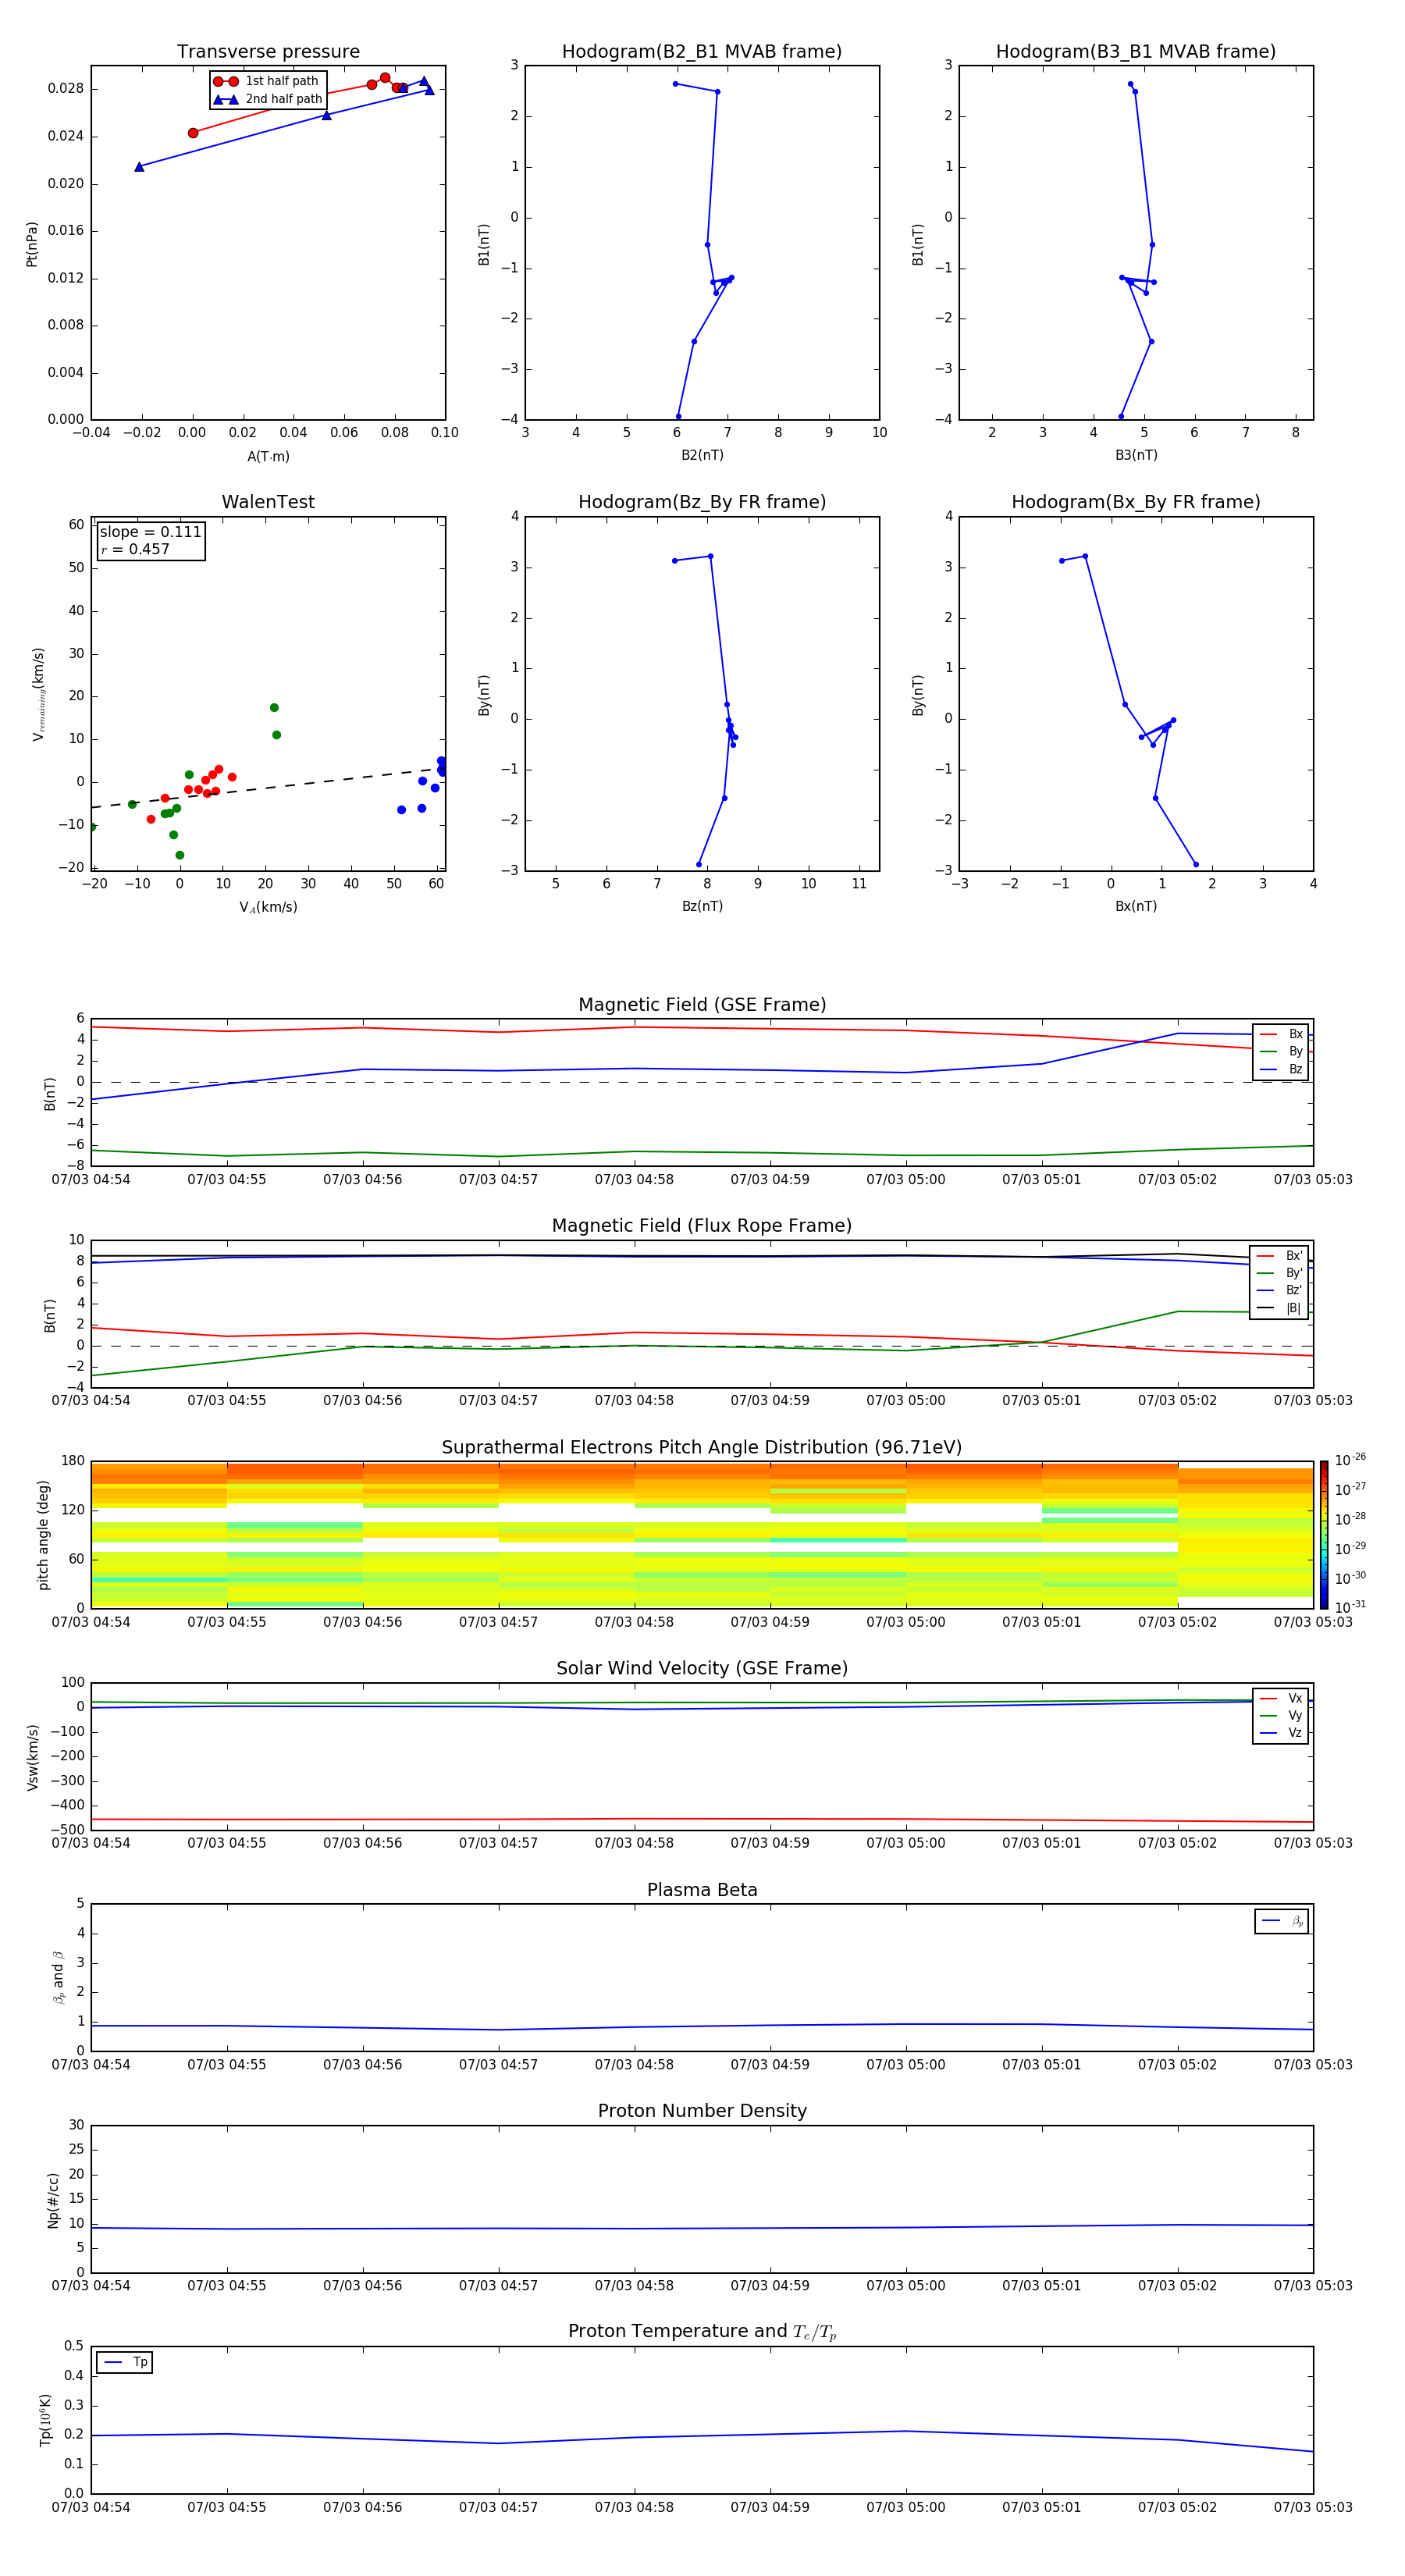1405x2576 pixels.
Task: Click the Hodogram(Bx_By FR frame) title
Action: point(1135,502)
